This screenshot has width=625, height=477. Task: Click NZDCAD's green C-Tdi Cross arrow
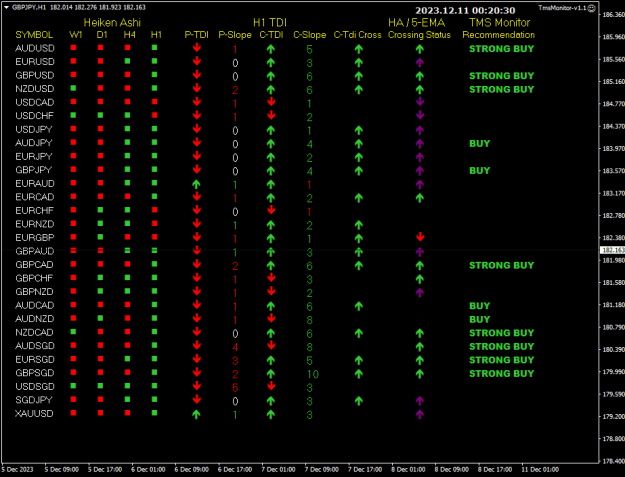(x=359, y=333)
